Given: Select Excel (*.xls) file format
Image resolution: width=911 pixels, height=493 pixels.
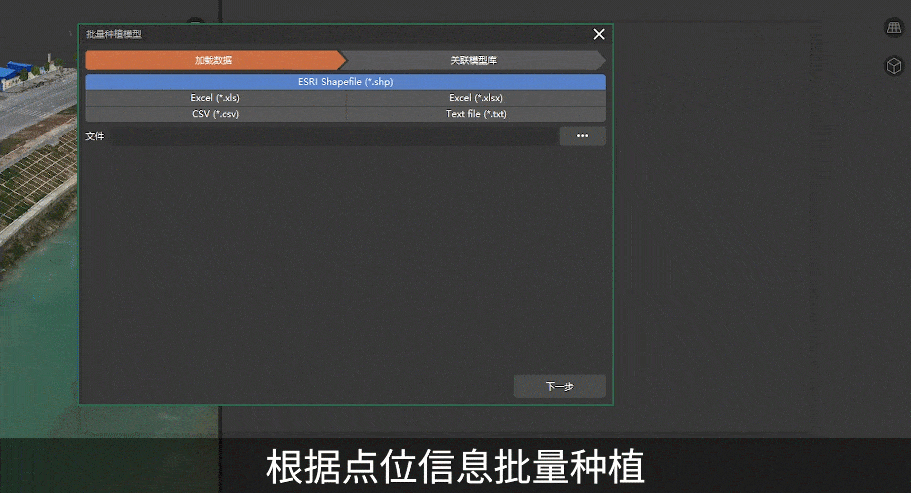Looking at the screenshot, I should [215, 98].
